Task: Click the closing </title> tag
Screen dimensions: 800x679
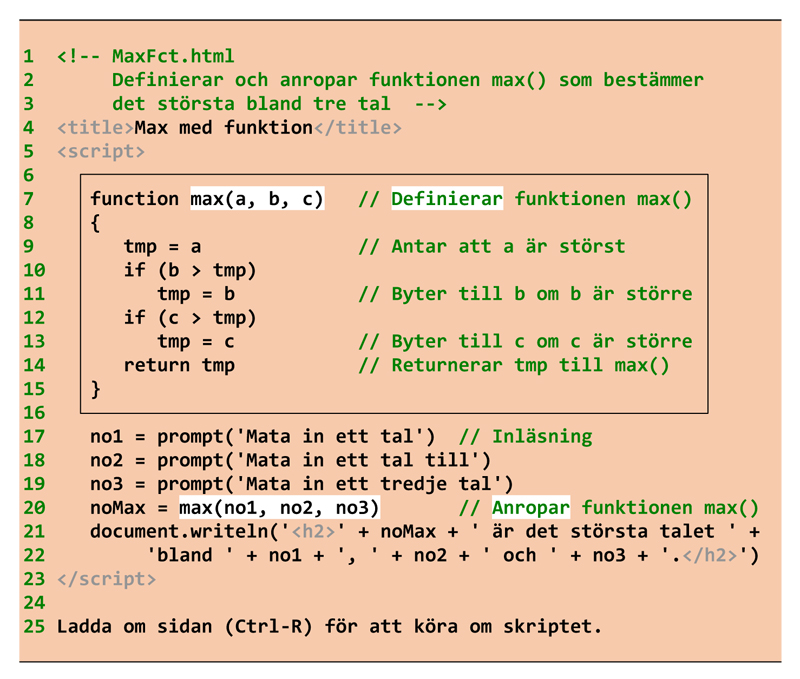Action: pyautogui.click(x=357, y=127)
